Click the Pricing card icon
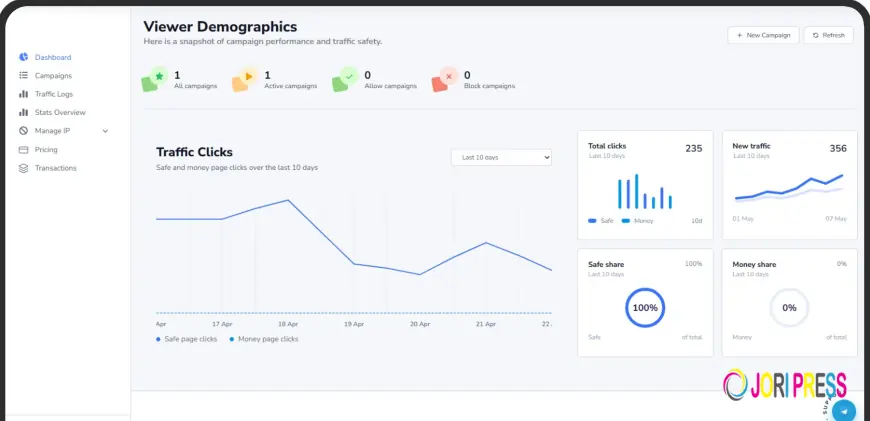 point(23,150)
